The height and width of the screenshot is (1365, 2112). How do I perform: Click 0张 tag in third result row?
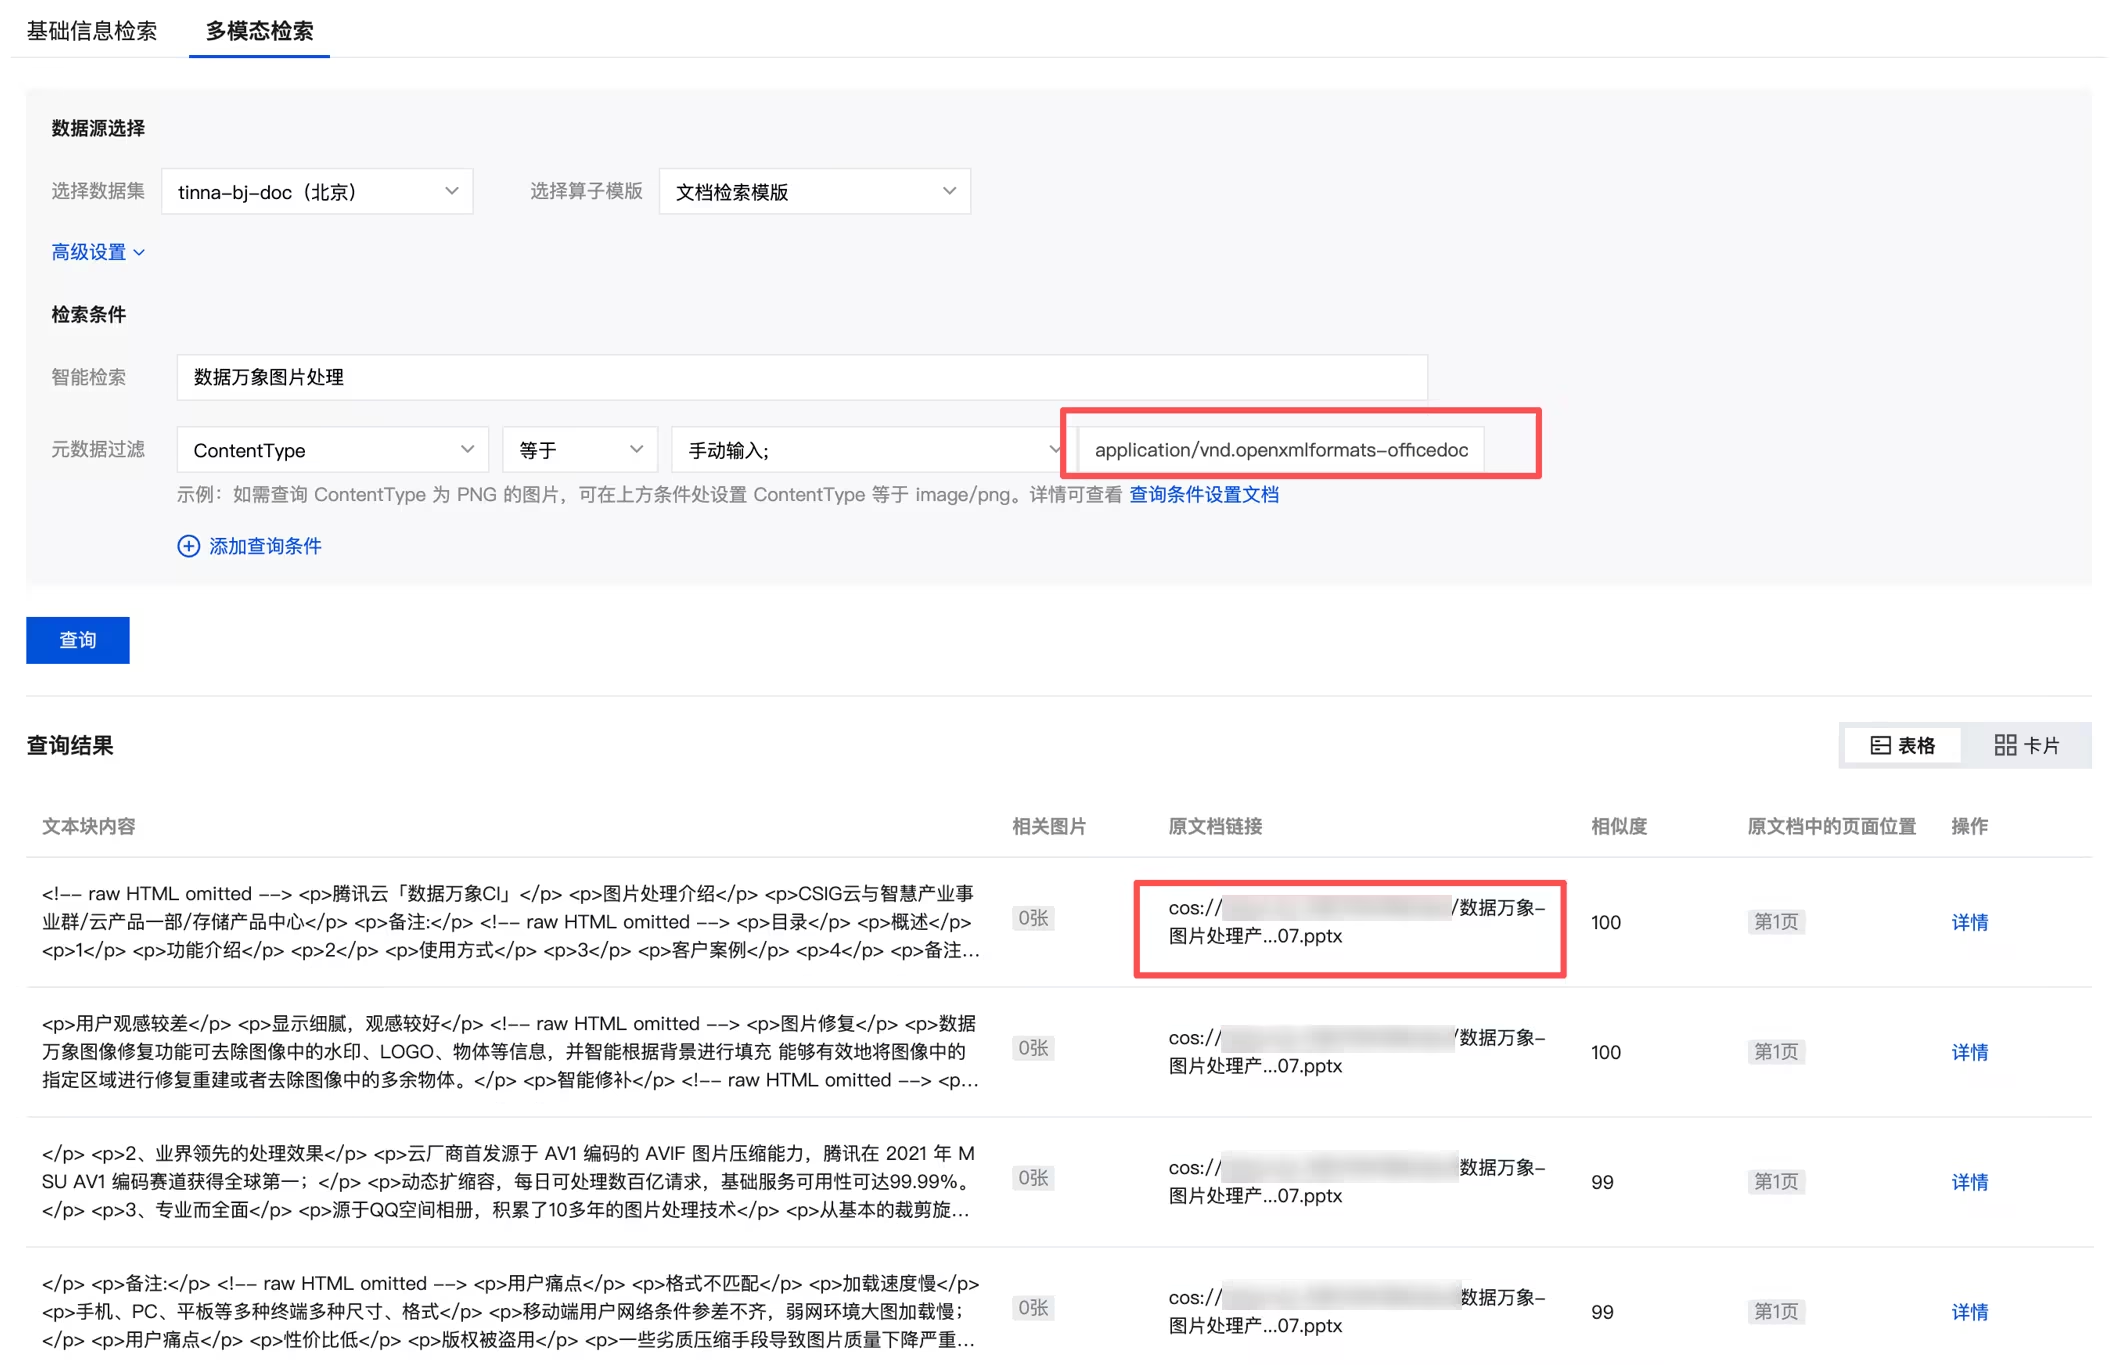[1032, 1178]
